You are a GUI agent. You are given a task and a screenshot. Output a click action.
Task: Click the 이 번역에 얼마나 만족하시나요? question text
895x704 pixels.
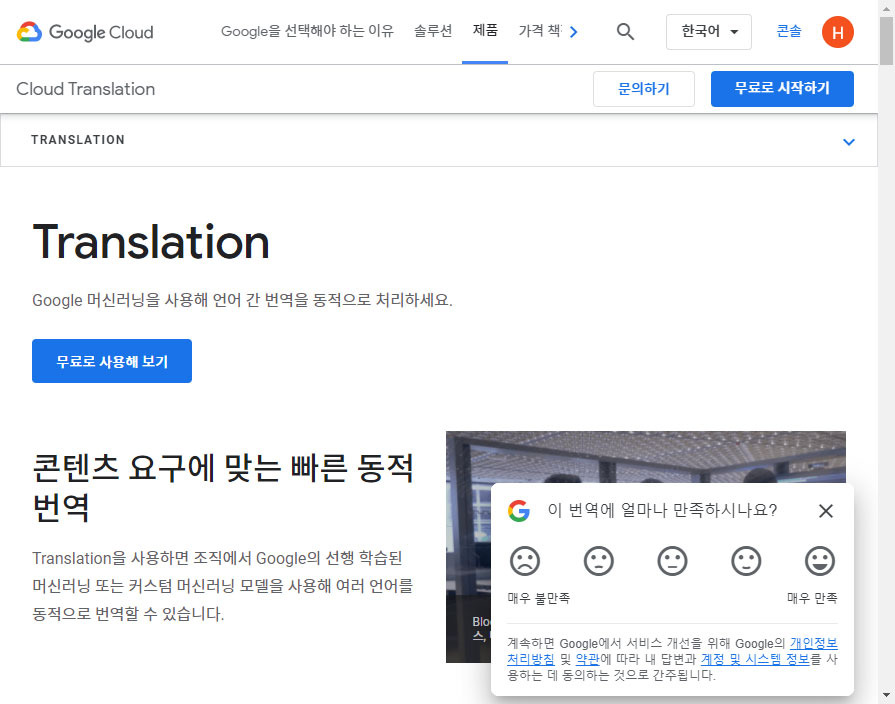662,510
